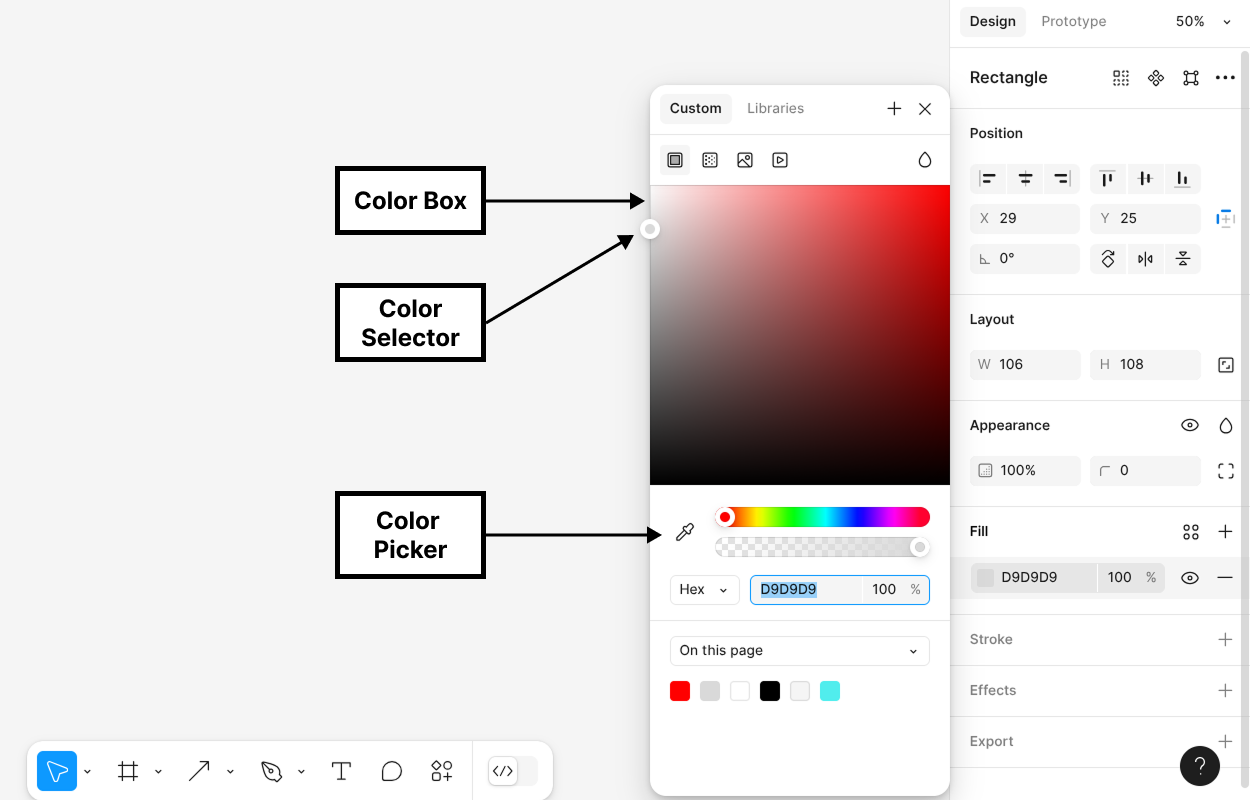Open the Hex color format dropdown
The image size is (1250, 800).
click(x=704, y=590)
